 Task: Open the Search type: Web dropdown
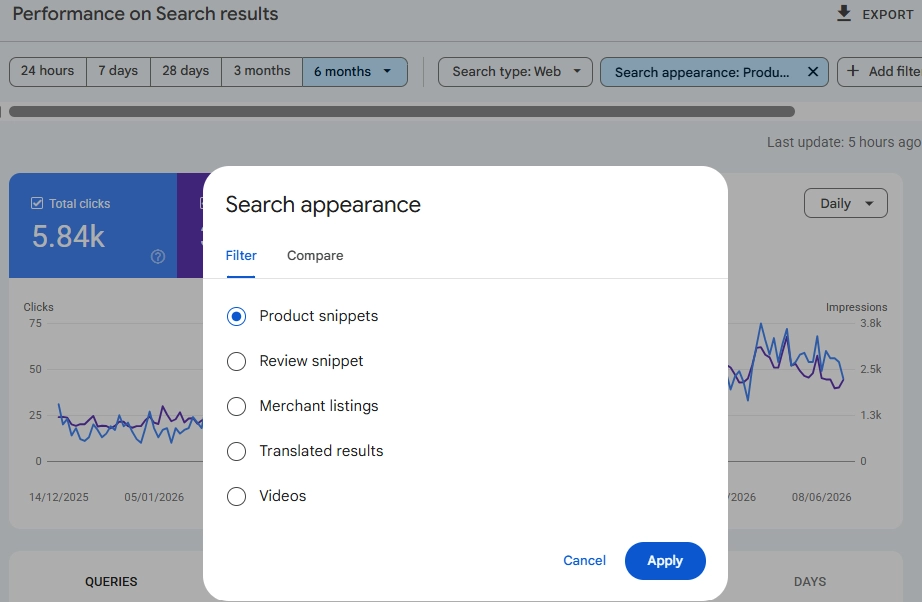[515, 72]
